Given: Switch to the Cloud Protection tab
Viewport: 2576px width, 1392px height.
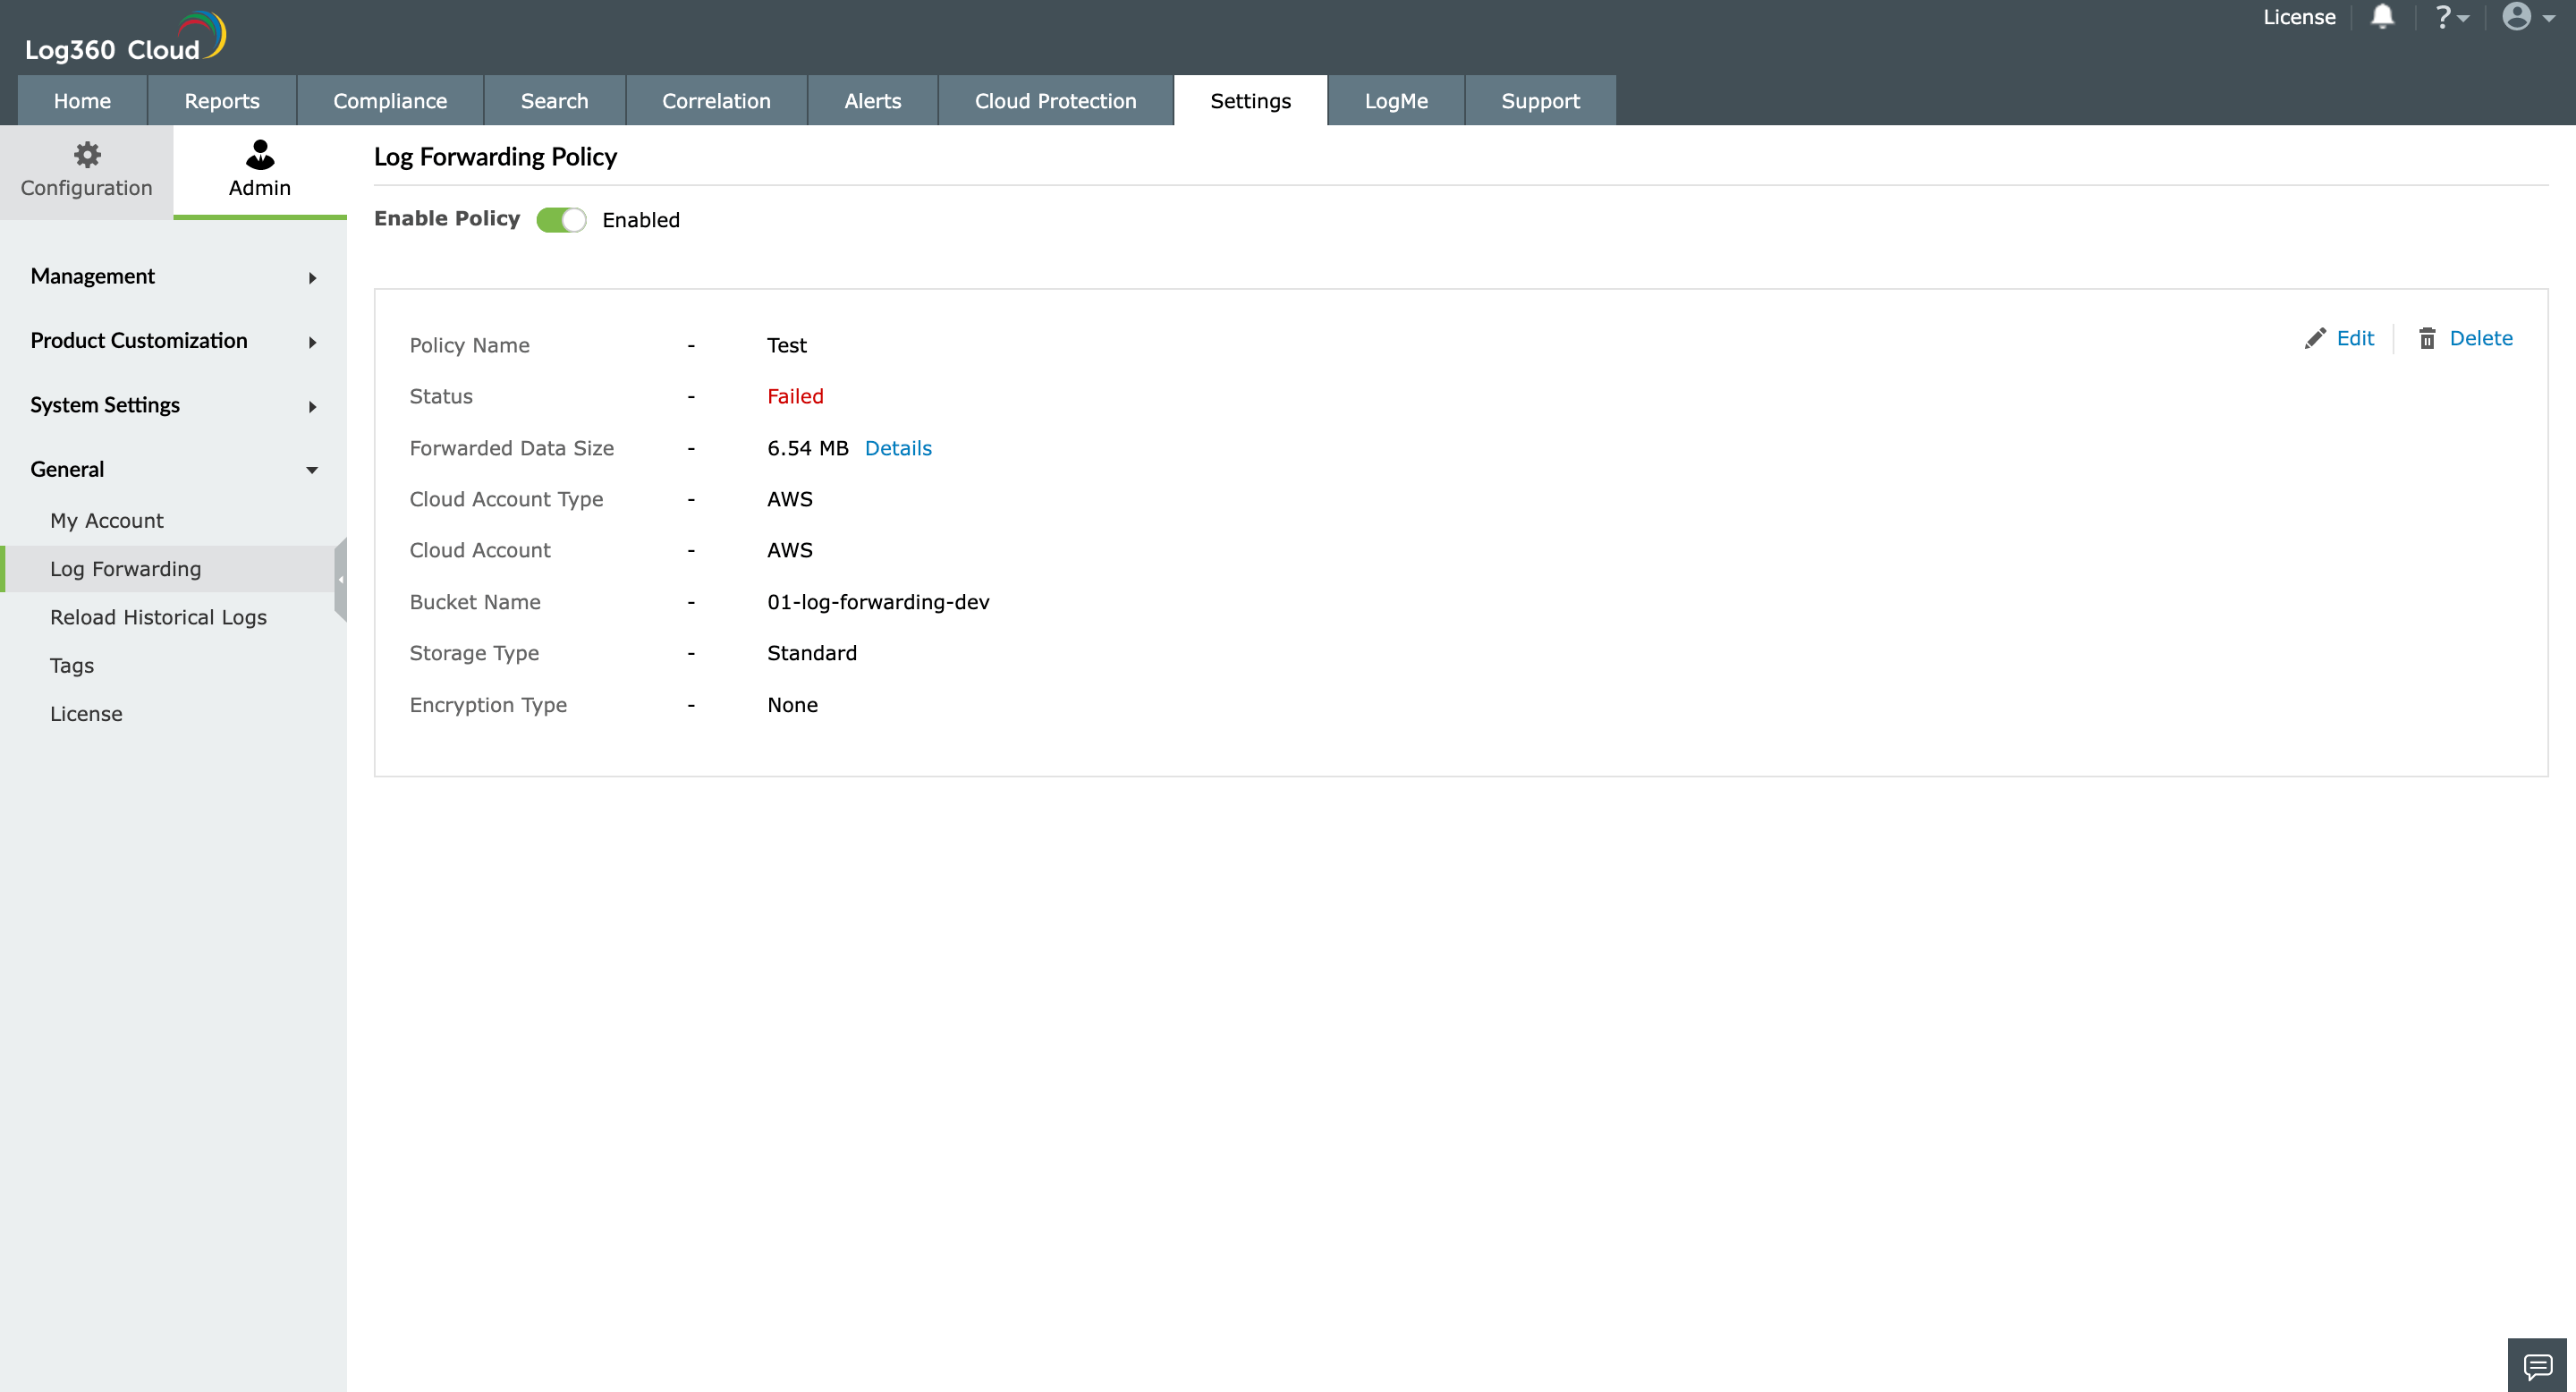Looking at the screenshot, I should pyautogui.click(x=1055, y=101).
